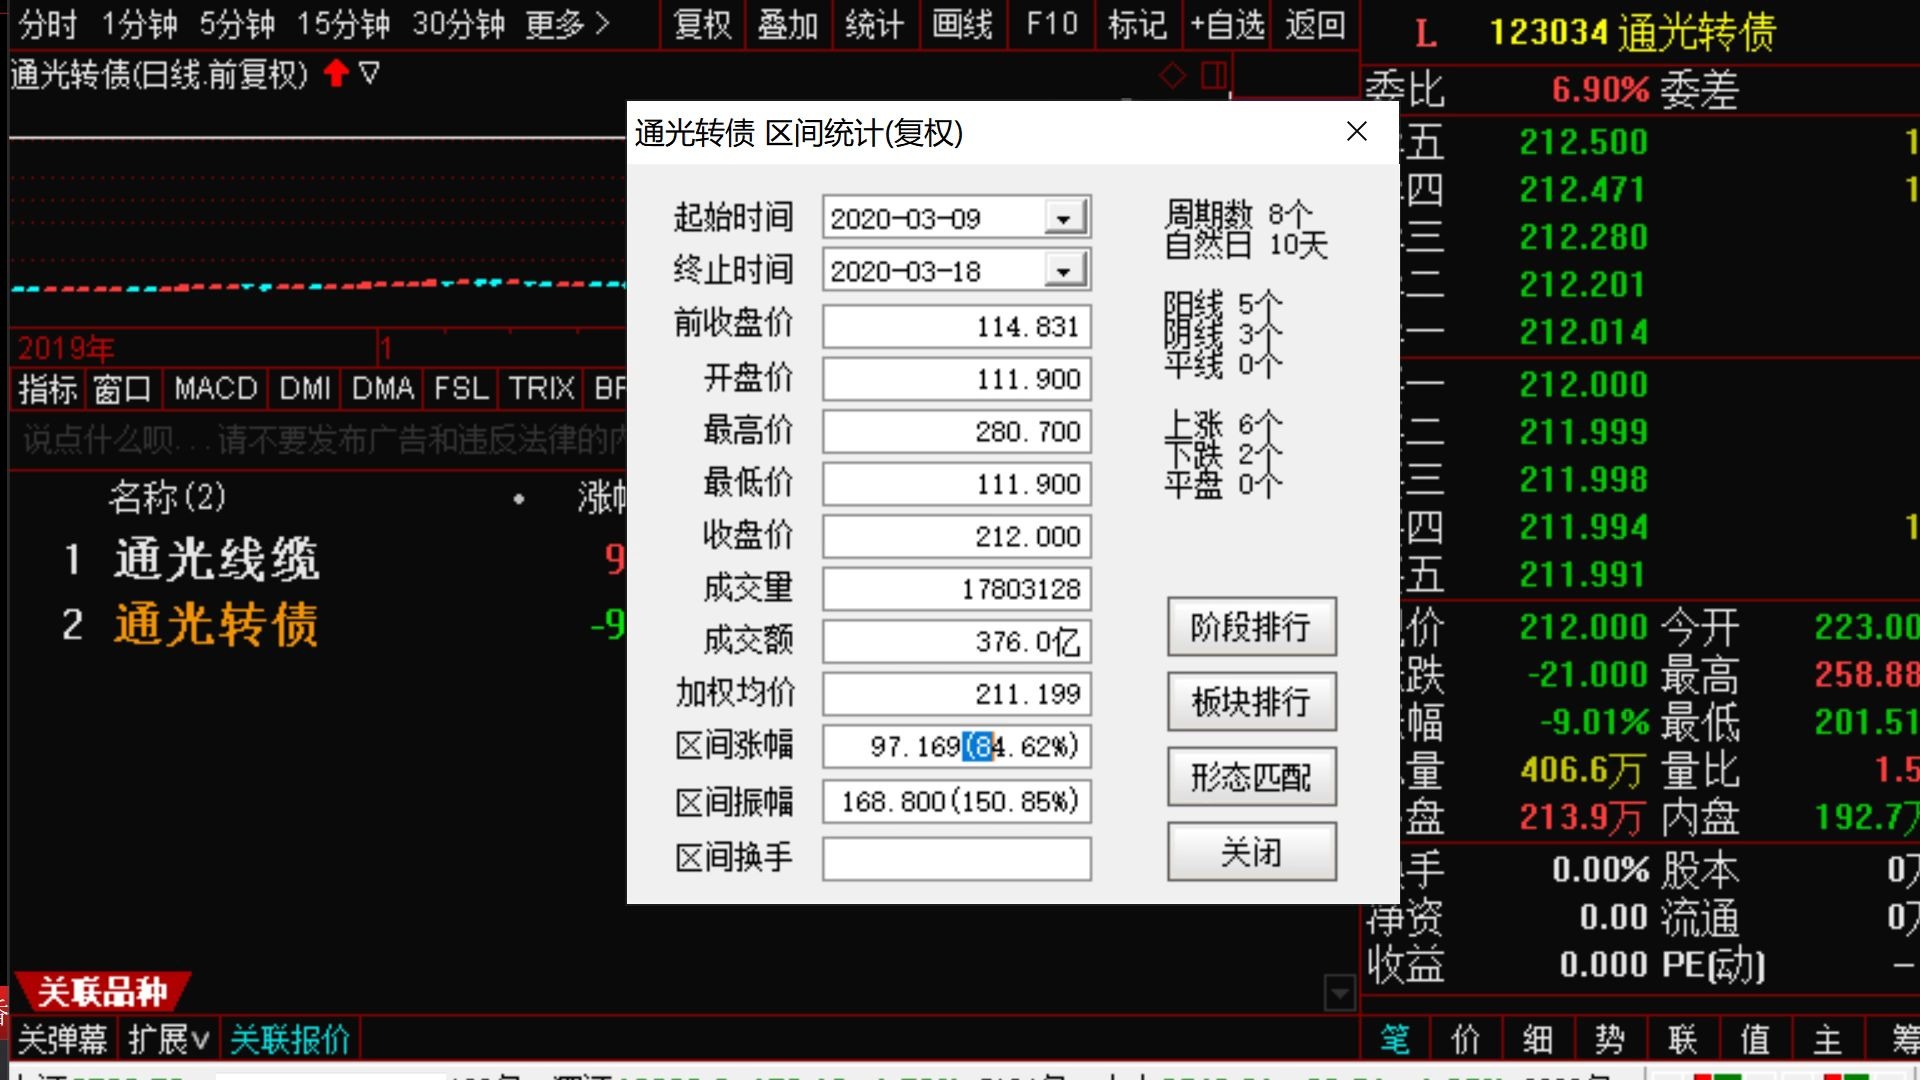Select the 窗口 tab
Screen dimensions: 1920x1080
[122, 388]
